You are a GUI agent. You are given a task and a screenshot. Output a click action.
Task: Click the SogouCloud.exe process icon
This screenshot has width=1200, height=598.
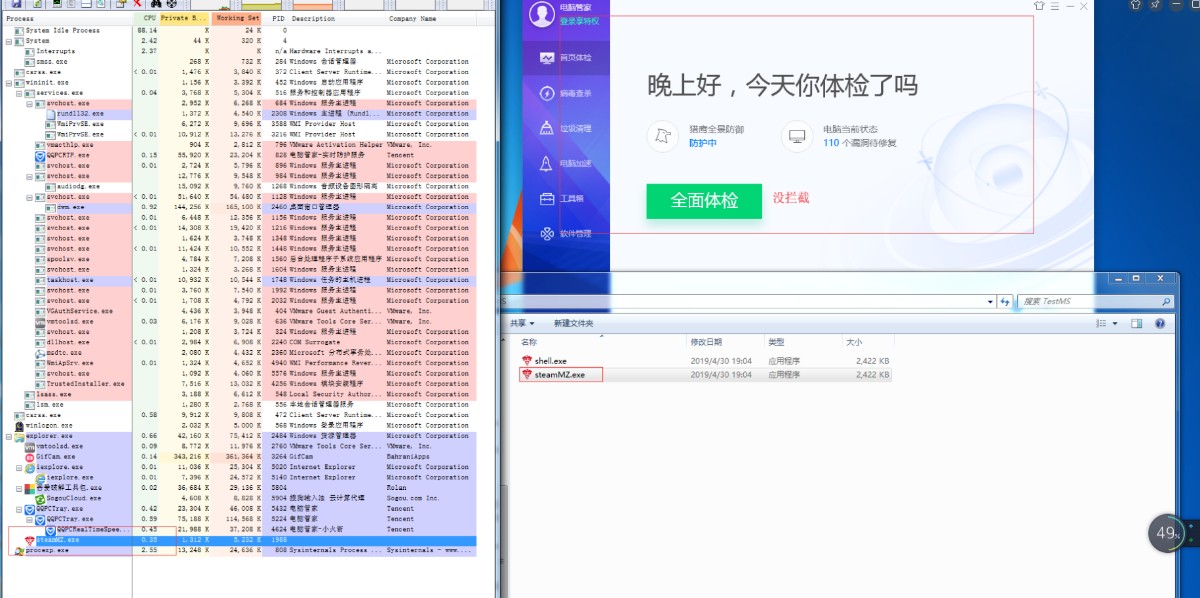[40, 498]
